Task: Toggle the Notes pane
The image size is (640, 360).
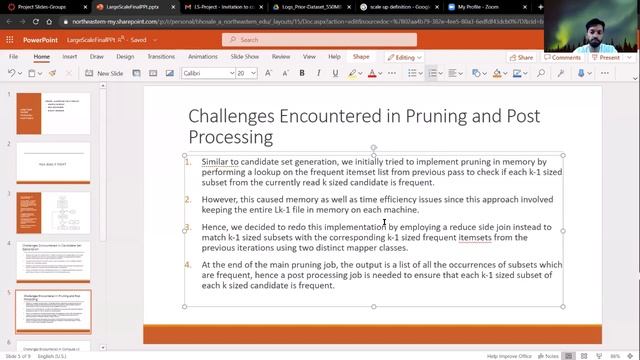Action: (x=548, y=356)
